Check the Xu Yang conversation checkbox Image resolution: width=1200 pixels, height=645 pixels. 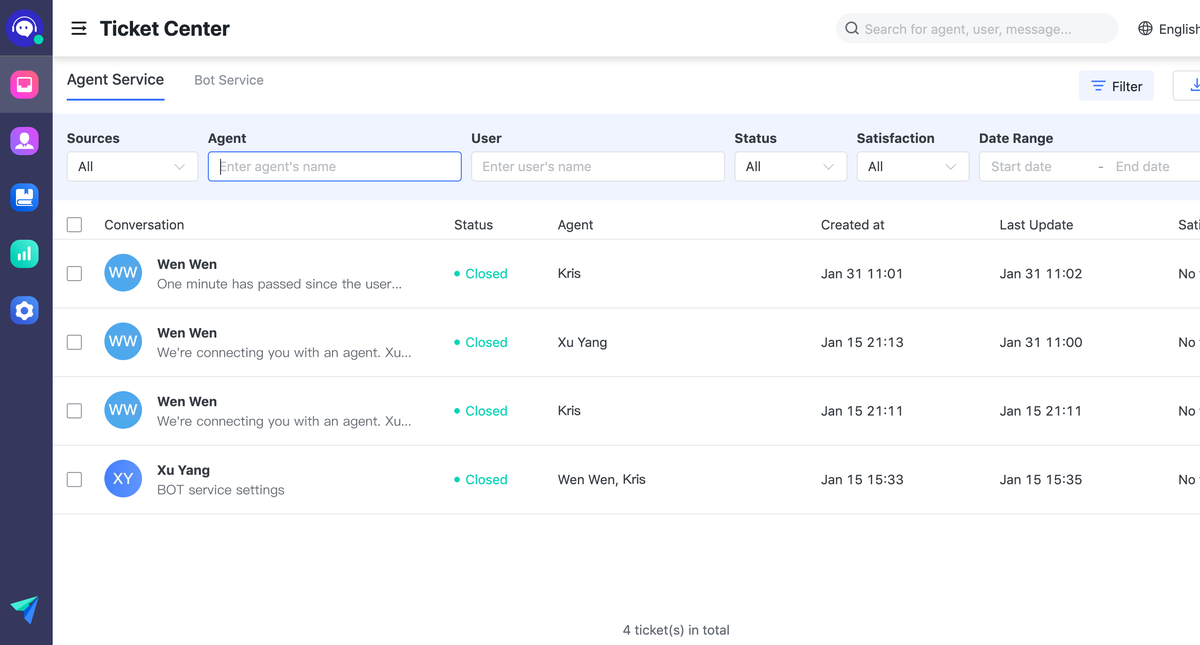click(75, 480)
